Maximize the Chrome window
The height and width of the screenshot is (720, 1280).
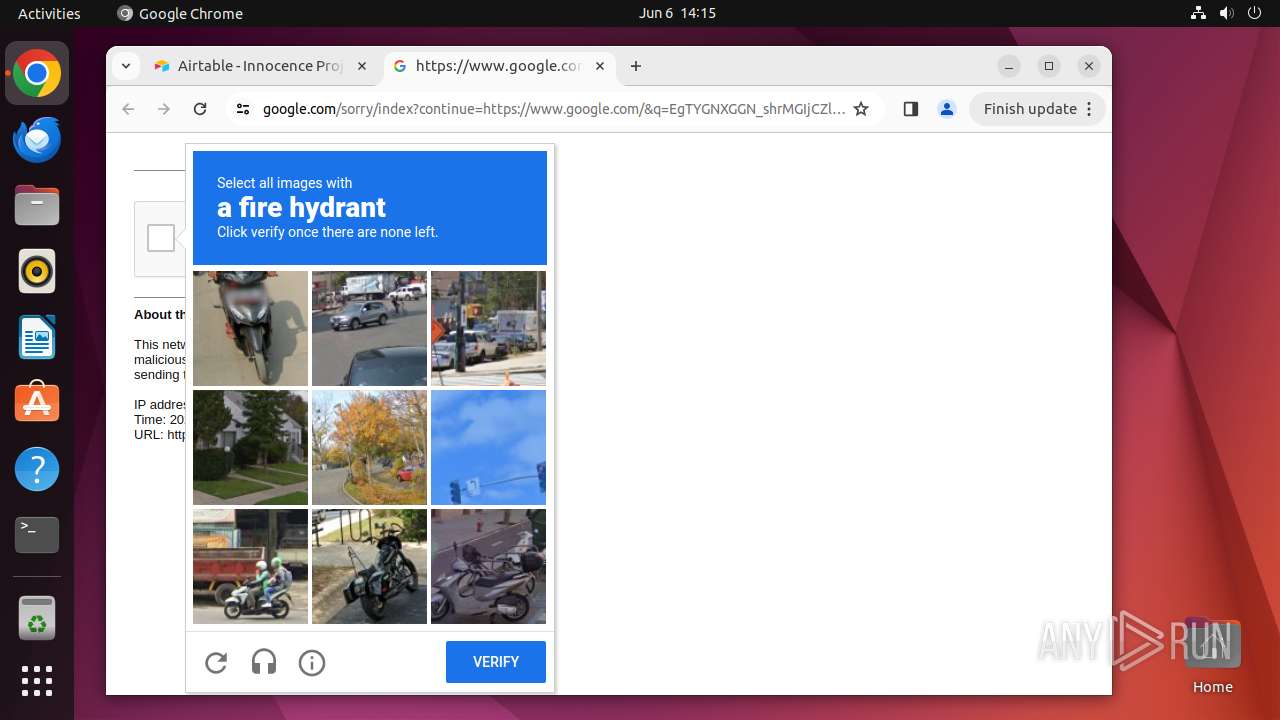1049,66
